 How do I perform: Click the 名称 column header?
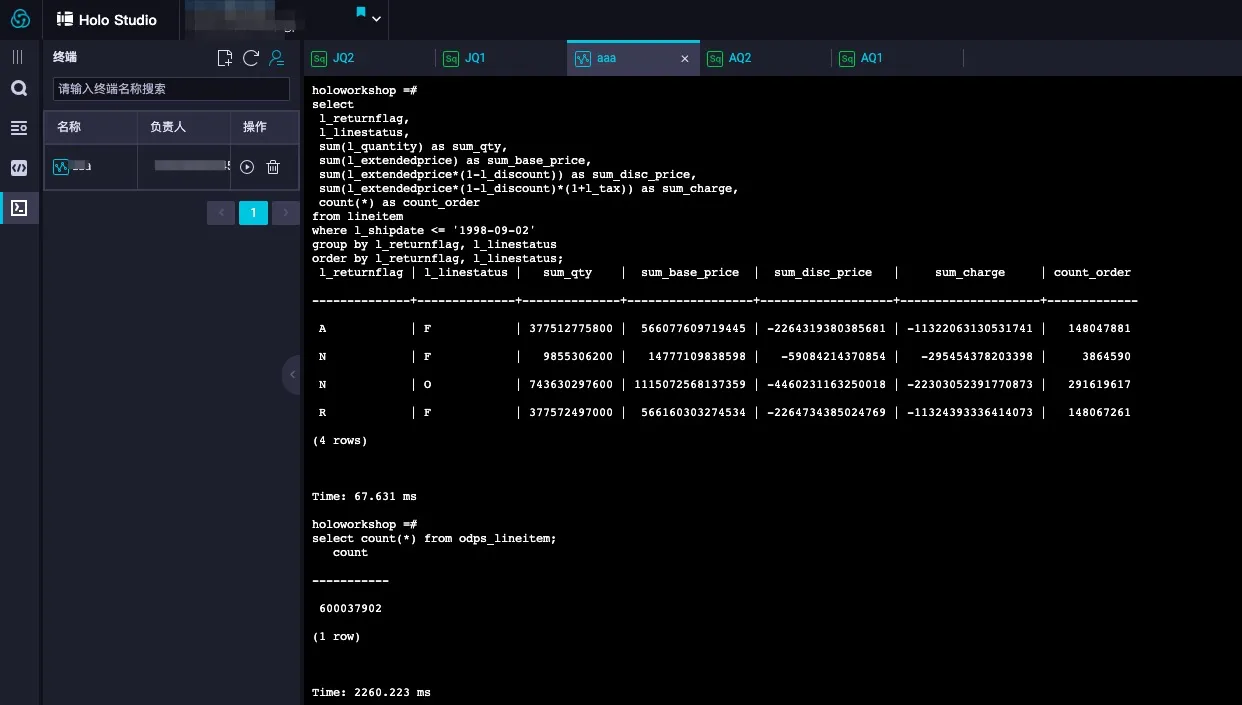tap(69, 127)
